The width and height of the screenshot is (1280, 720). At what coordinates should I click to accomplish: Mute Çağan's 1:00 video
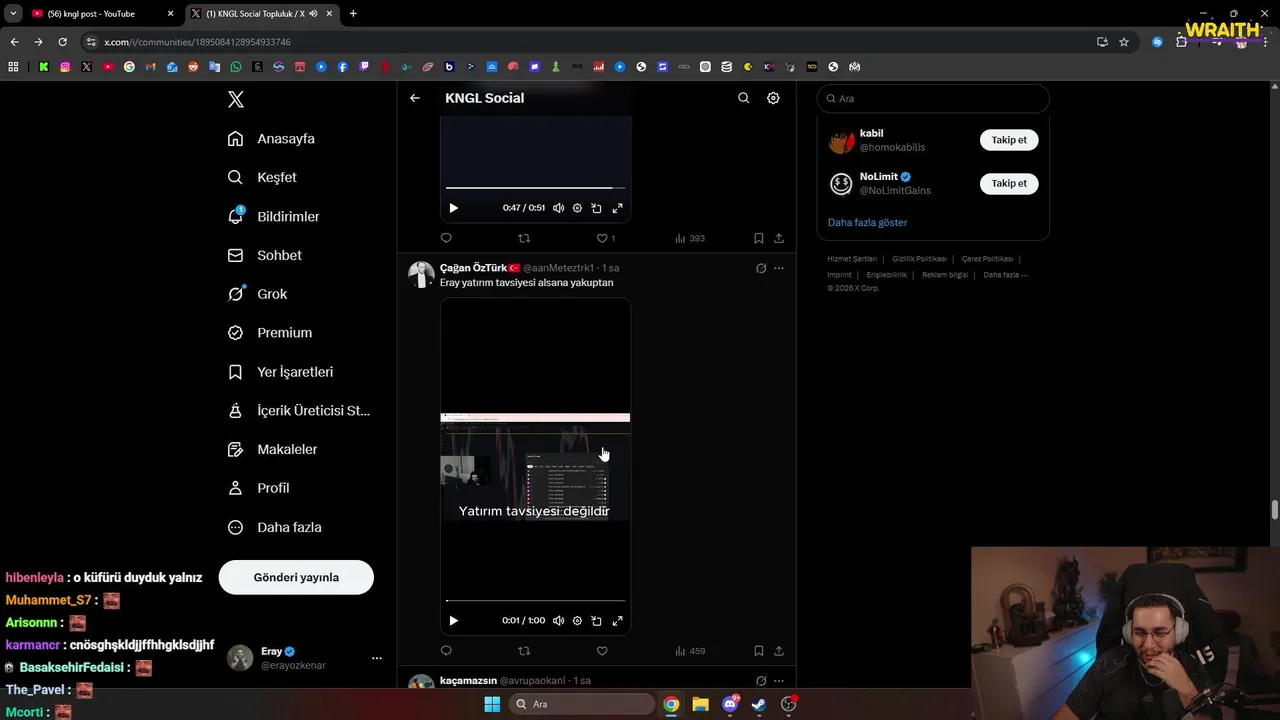558,621
